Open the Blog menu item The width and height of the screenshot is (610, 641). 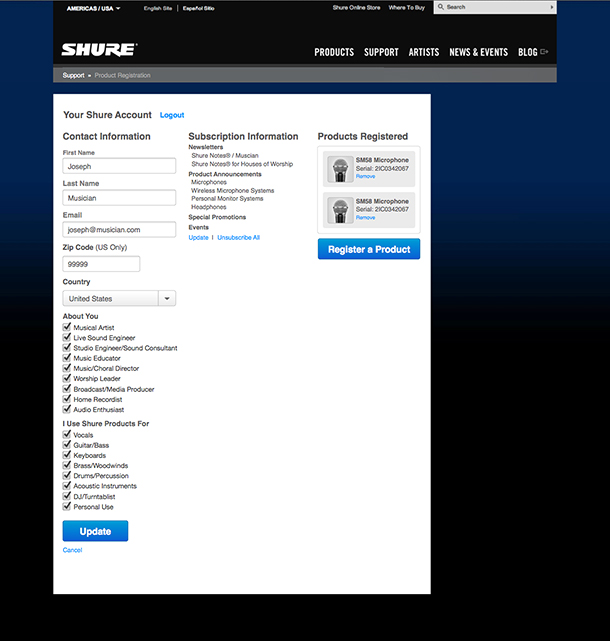point(527,52)
